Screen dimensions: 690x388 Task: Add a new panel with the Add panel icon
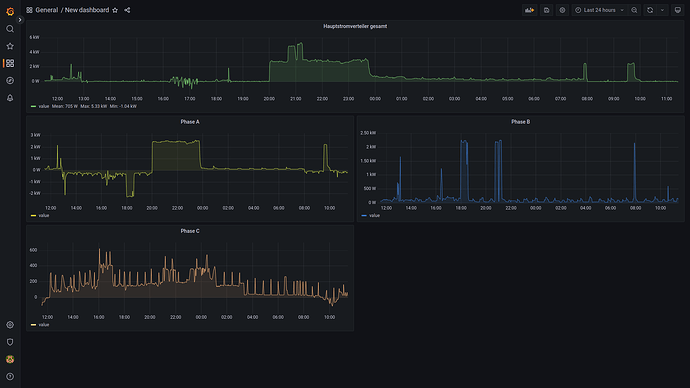coord(530,10)
